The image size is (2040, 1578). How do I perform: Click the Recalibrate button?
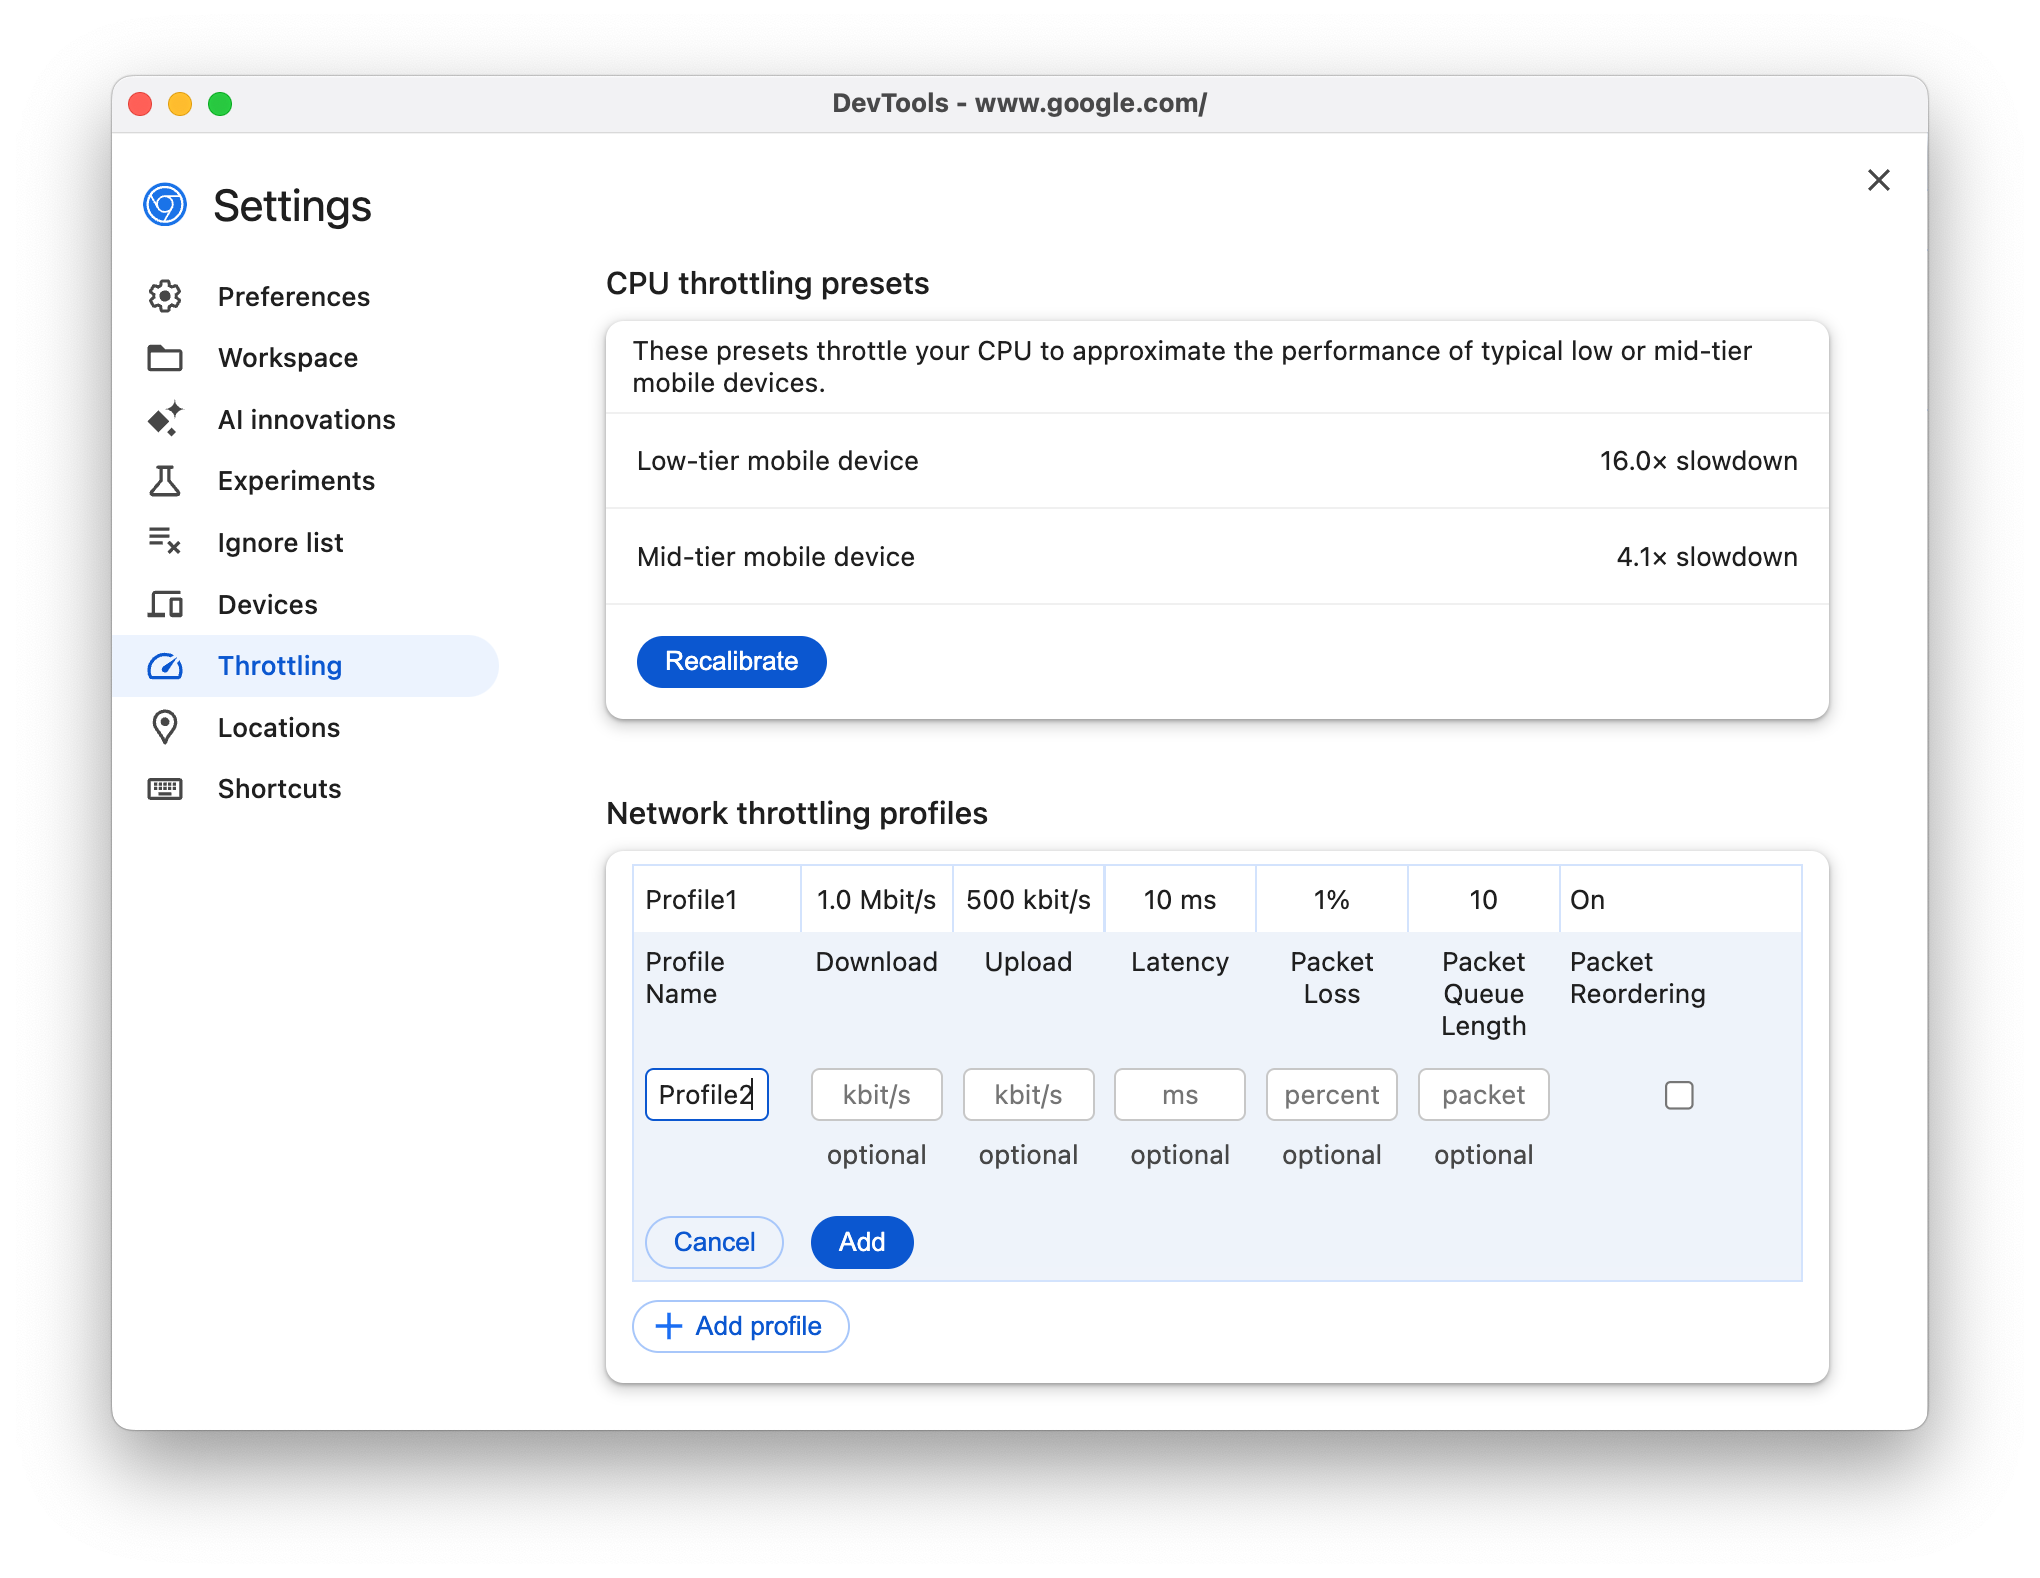732,662
